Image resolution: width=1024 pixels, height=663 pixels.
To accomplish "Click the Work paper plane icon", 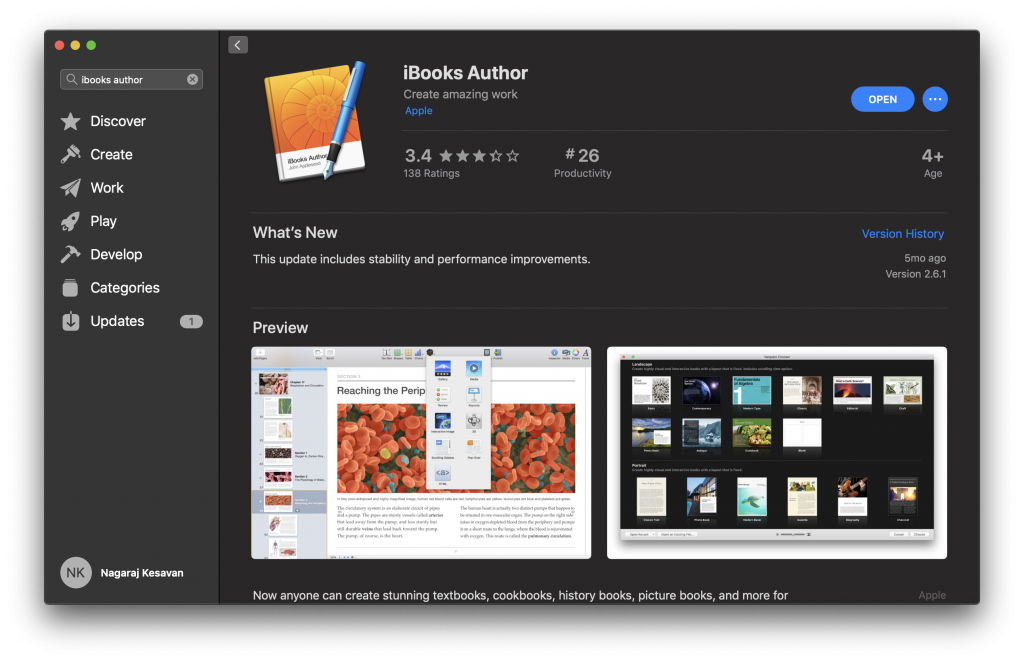I will click(x=71, y=188).
